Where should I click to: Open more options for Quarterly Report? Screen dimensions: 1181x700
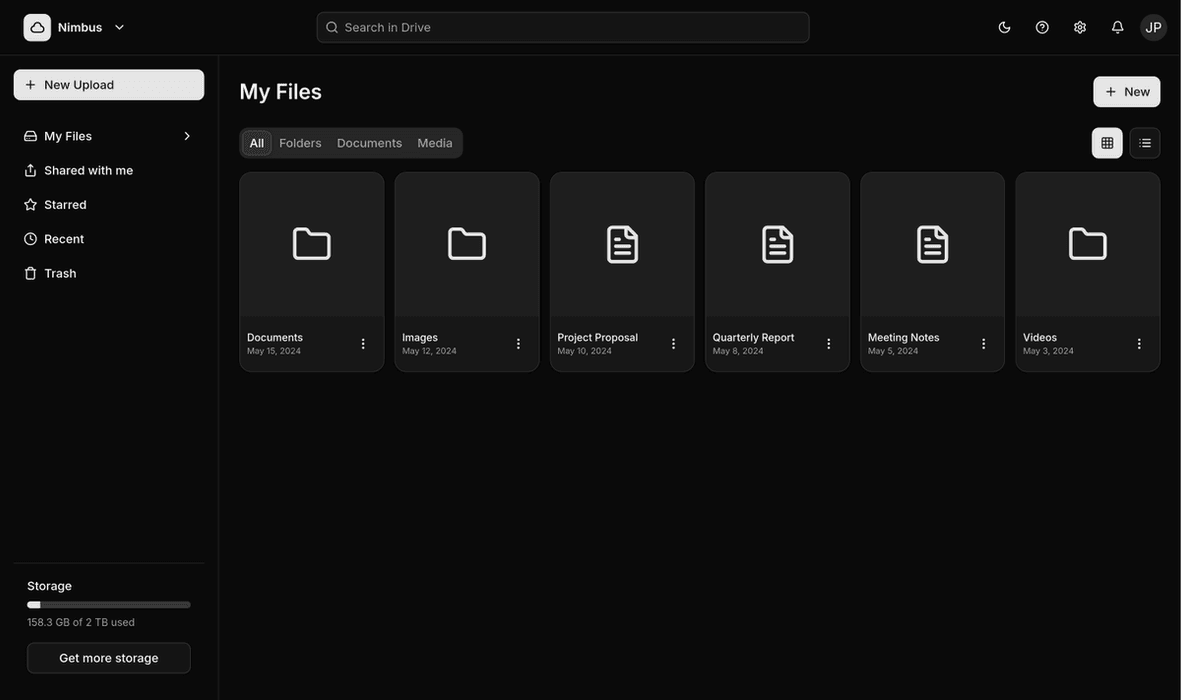pos(829,344)
